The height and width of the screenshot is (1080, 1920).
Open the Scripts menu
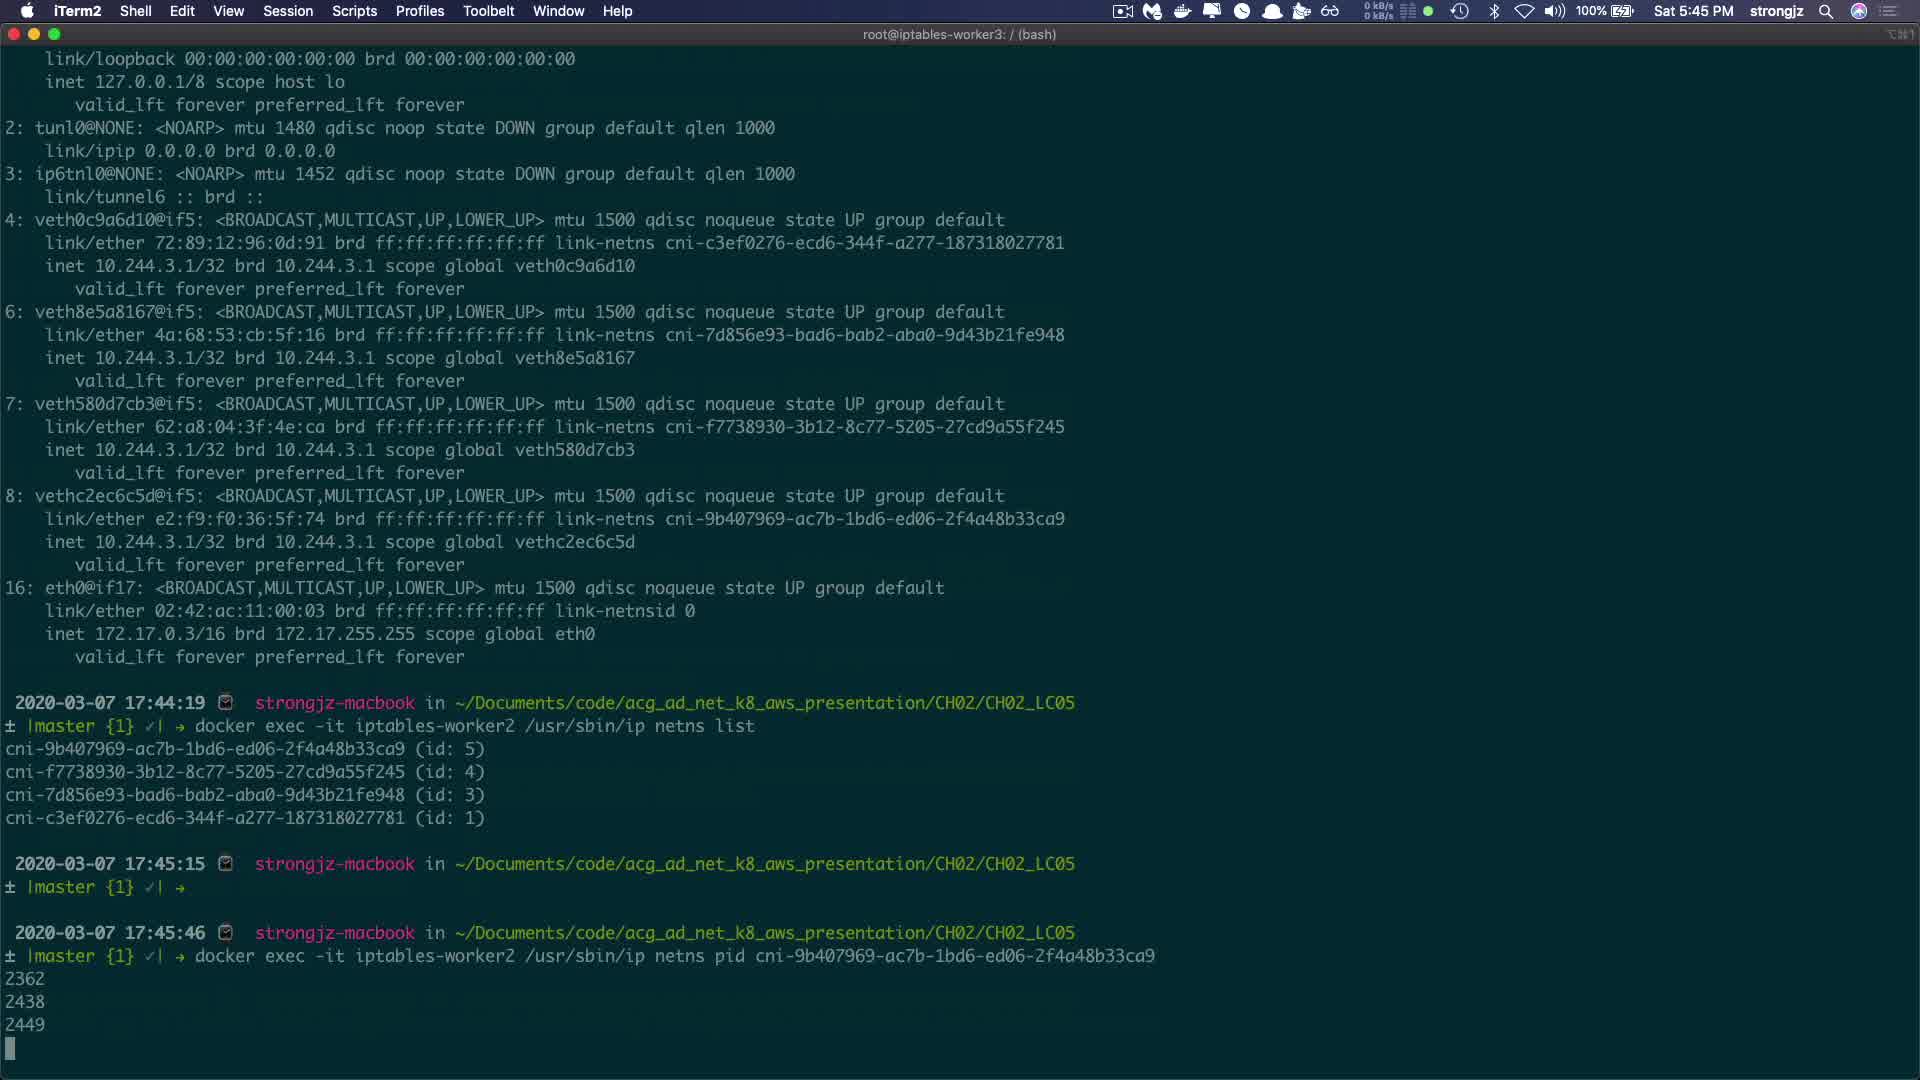point(354,11)
